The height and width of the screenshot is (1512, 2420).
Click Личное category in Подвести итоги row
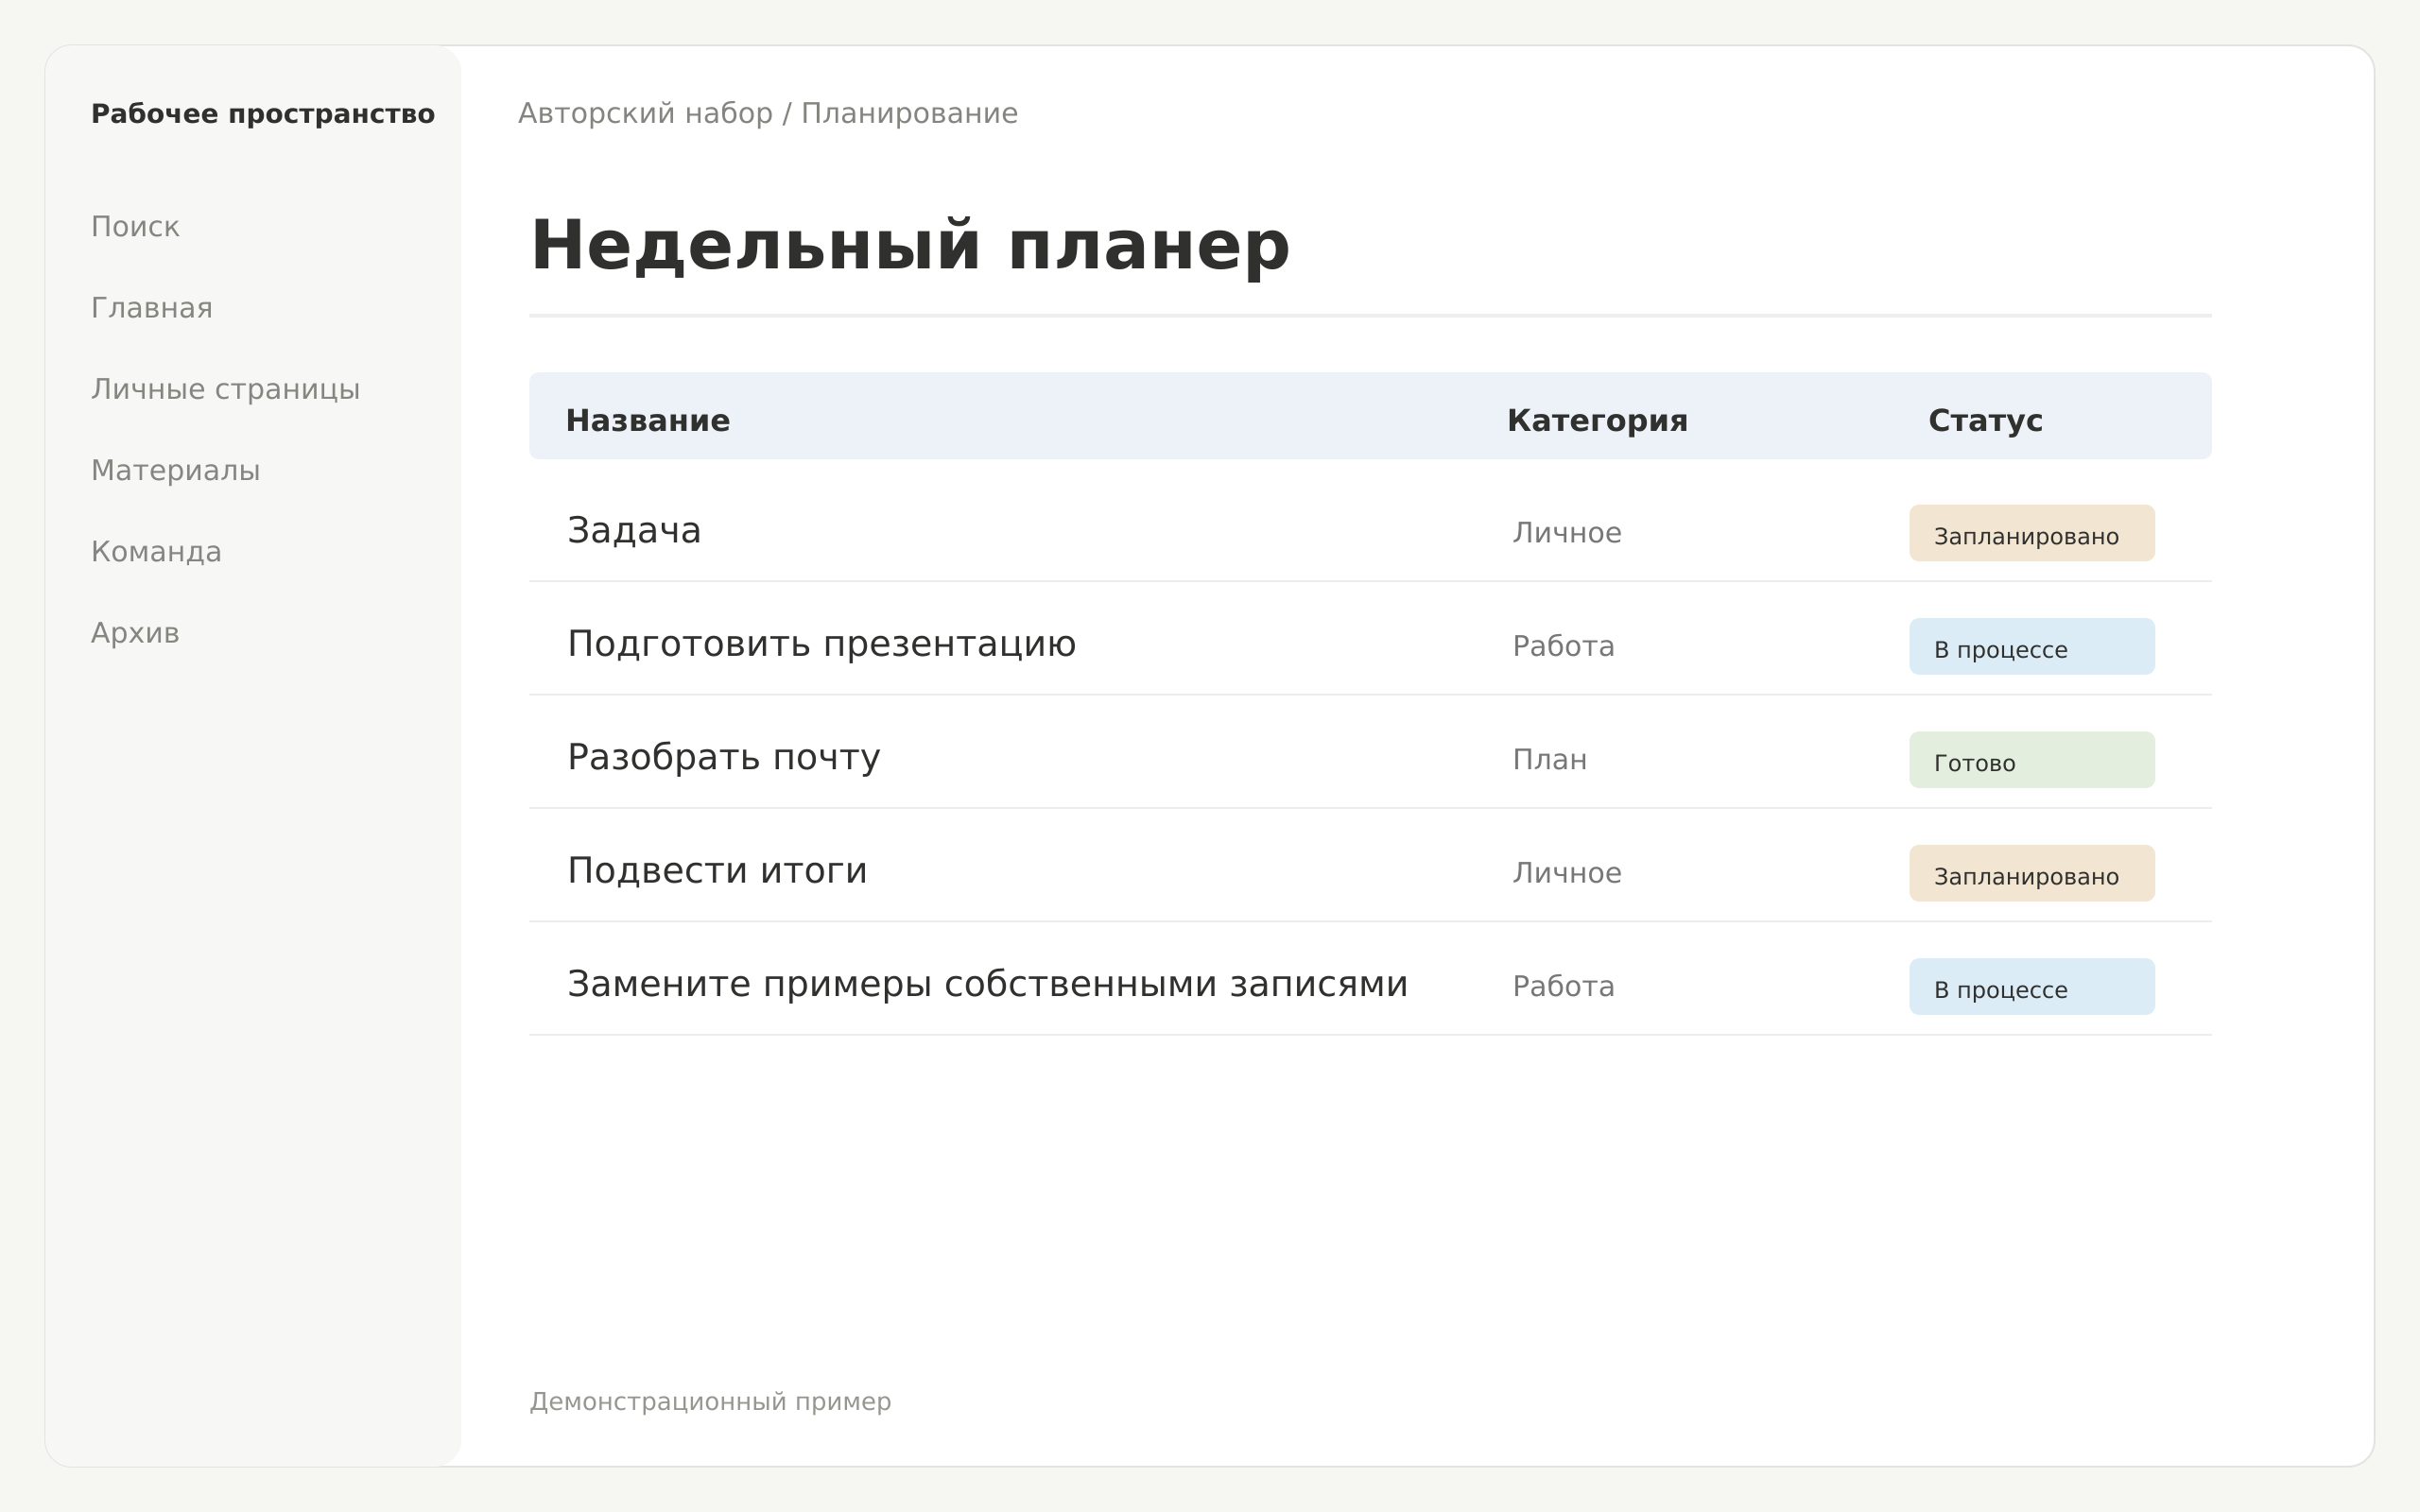1567,873
